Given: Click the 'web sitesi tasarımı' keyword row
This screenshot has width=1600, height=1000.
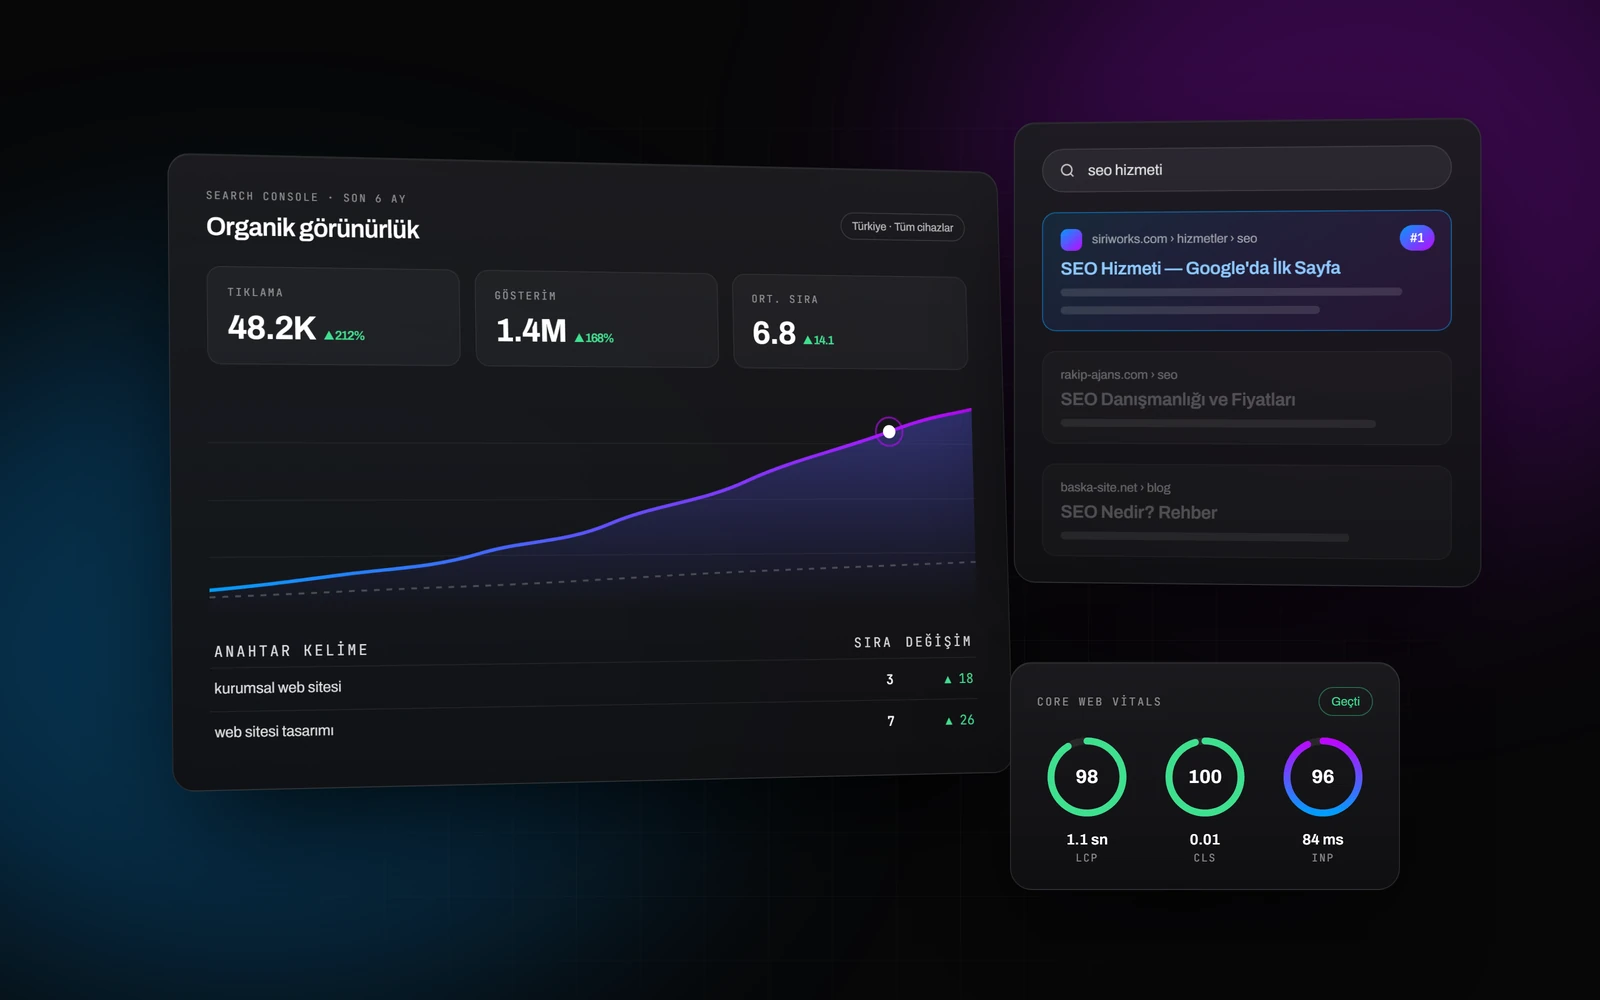Looking at the screenshot, I should click(594, 726).
